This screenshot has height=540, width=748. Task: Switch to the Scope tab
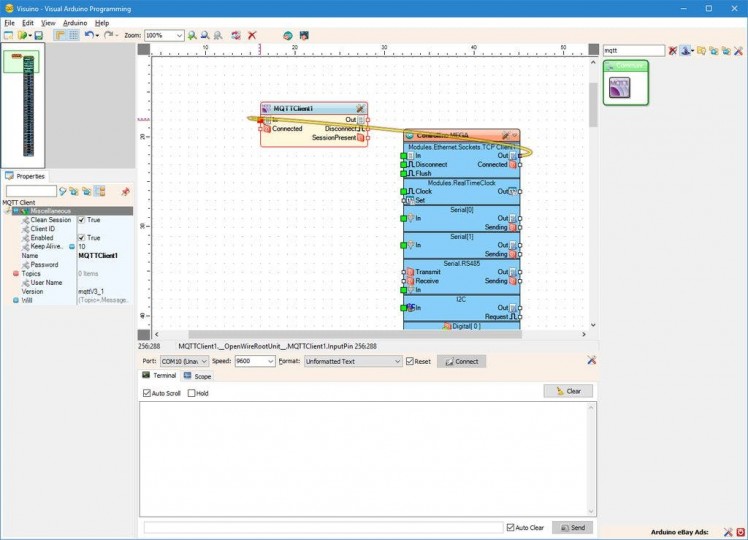coord(196,376)
